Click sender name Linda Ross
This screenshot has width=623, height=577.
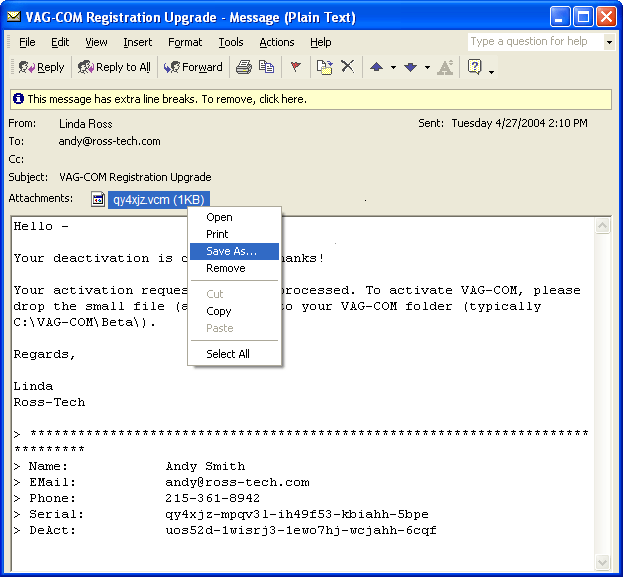coord(86,124)
